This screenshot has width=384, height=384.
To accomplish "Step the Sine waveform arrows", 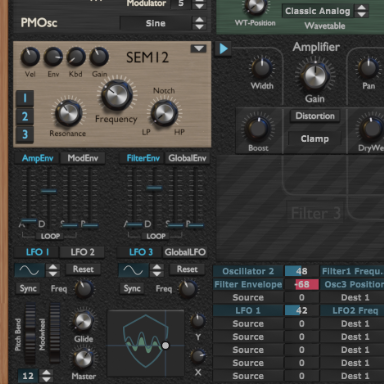I will (199, 23).
